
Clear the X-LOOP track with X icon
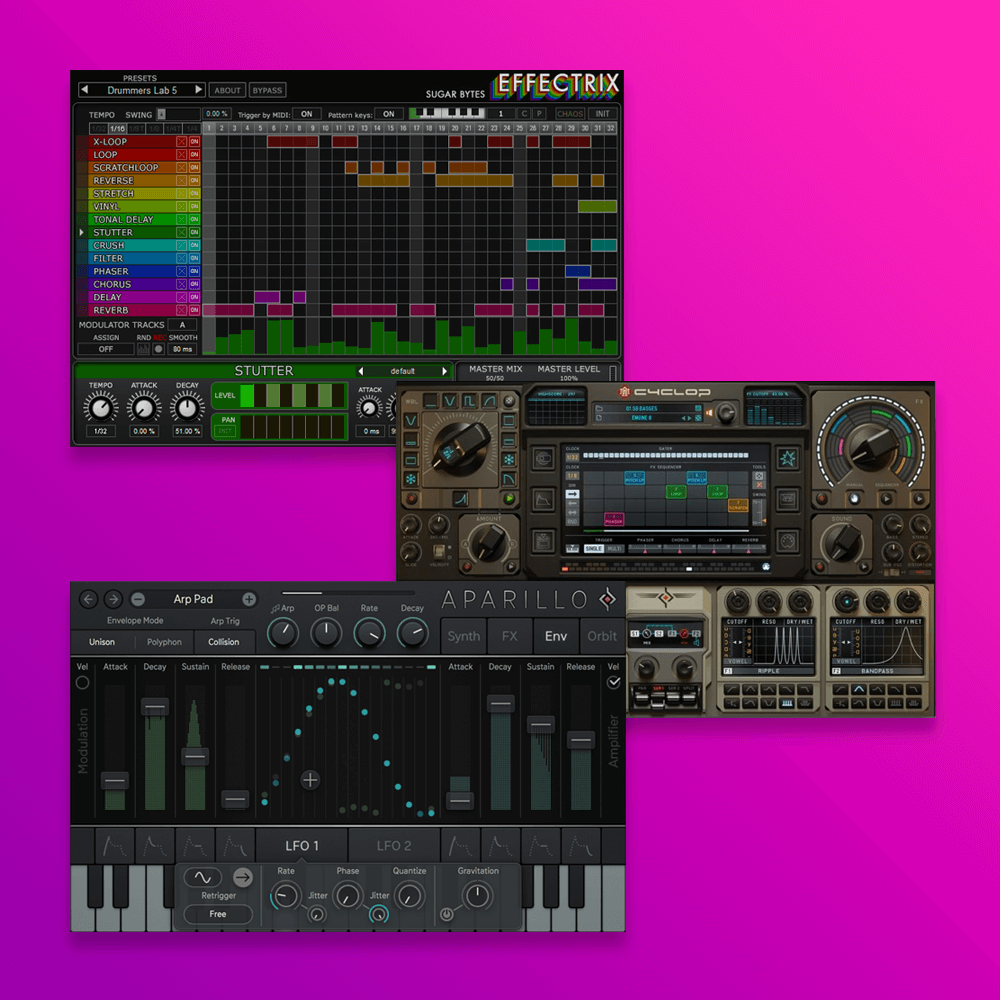(182, 142)
